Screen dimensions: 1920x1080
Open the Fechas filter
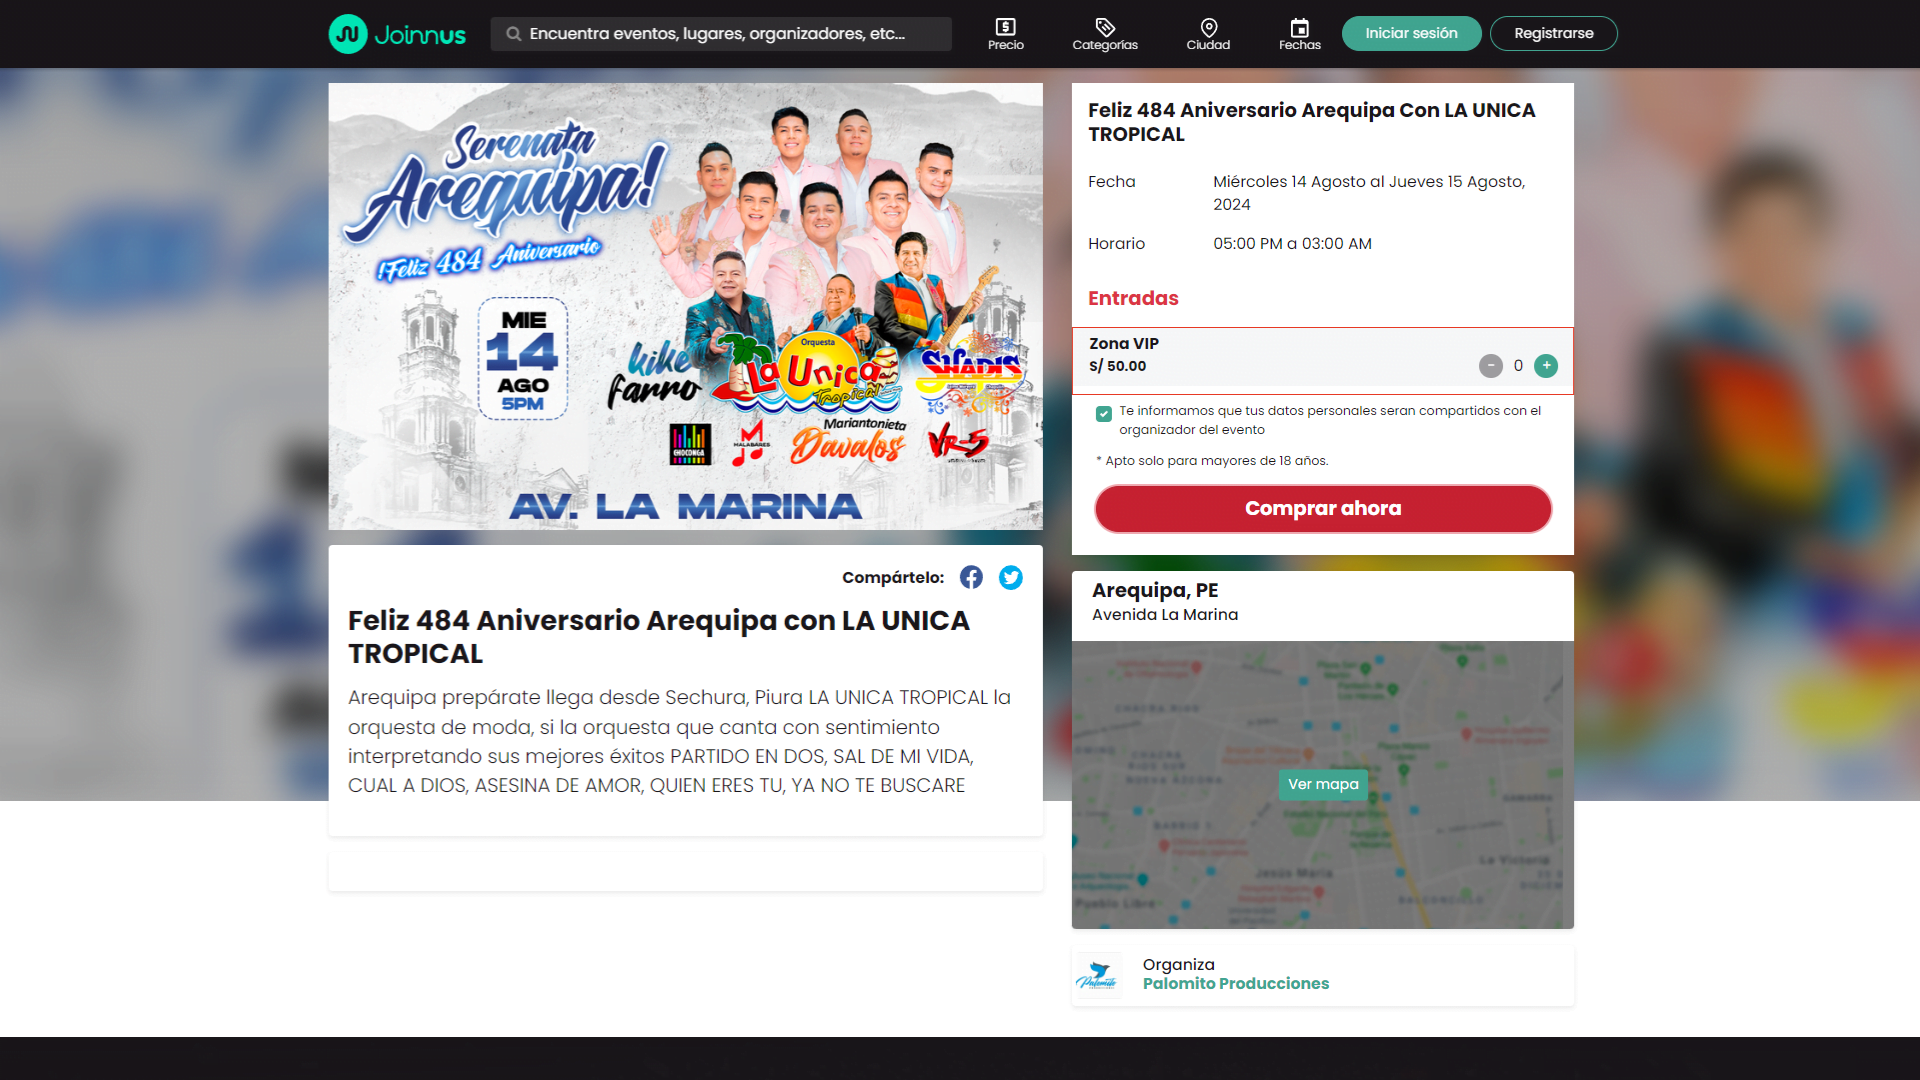point(1299,34)
